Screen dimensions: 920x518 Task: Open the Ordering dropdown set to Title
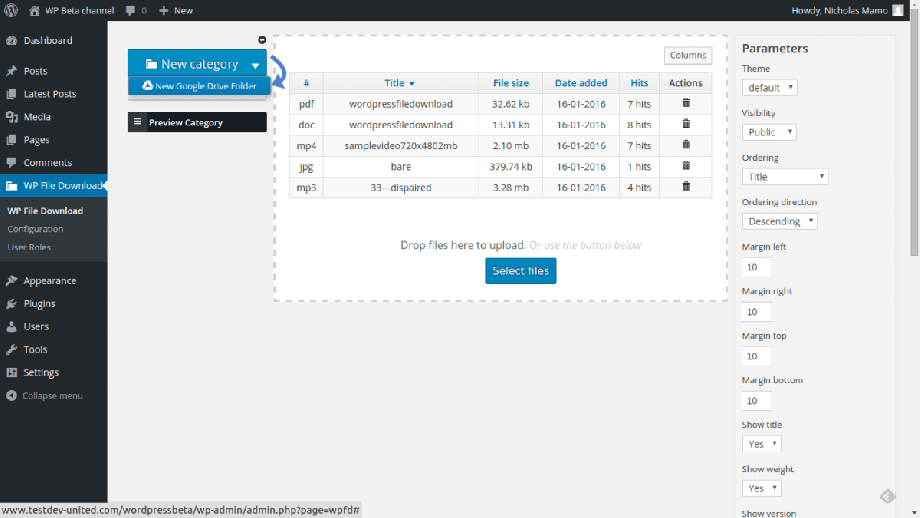point(785,177)
